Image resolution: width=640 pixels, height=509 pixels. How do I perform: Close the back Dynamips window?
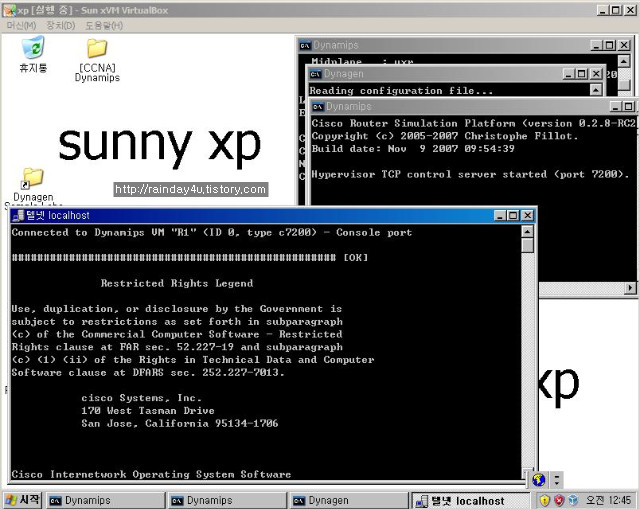624,45
